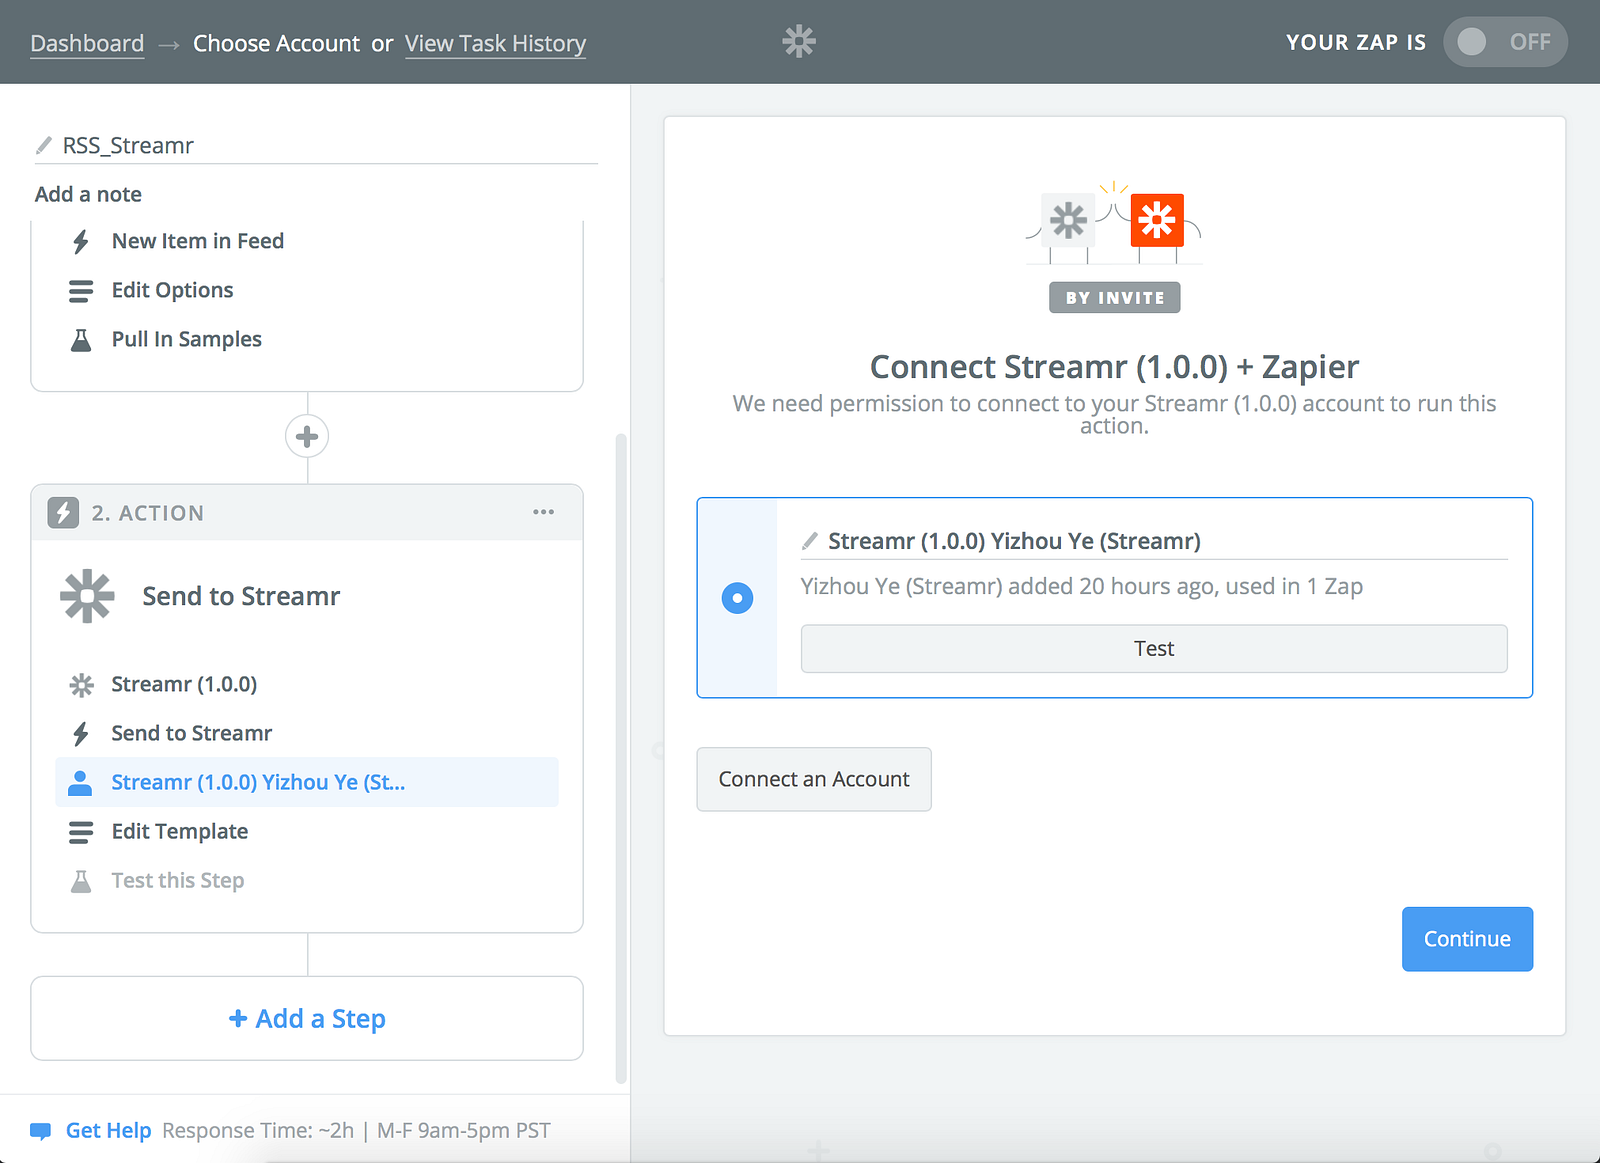
Task: Click the small Streamr icon beside Streamr (1.0.0)
Action: (x=81, y=685)
